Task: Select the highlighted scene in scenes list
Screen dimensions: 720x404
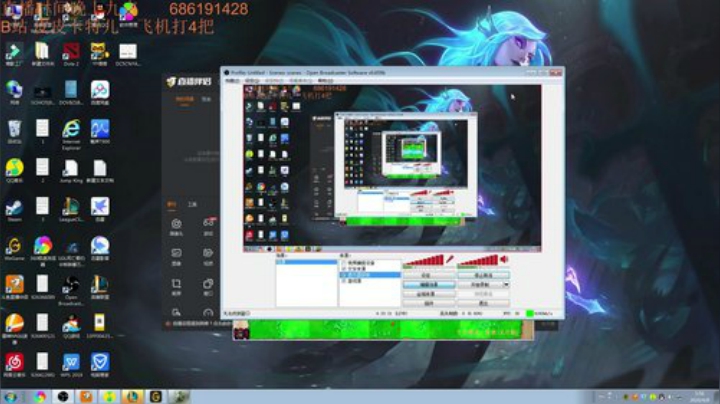Action: [306, 263]
